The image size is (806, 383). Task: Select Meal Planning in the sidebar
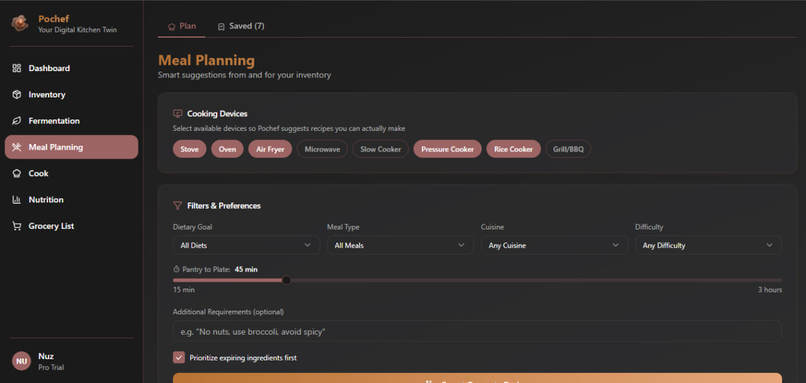[71, 147]
